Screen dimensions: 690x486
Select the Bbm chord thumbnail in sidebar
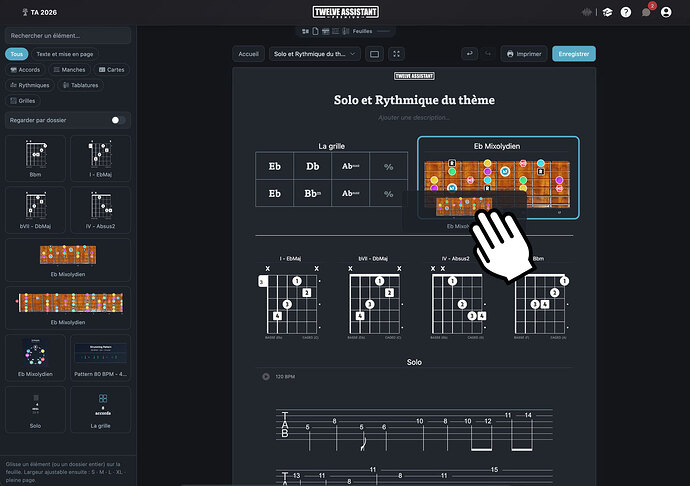click(x=35, y=158)
